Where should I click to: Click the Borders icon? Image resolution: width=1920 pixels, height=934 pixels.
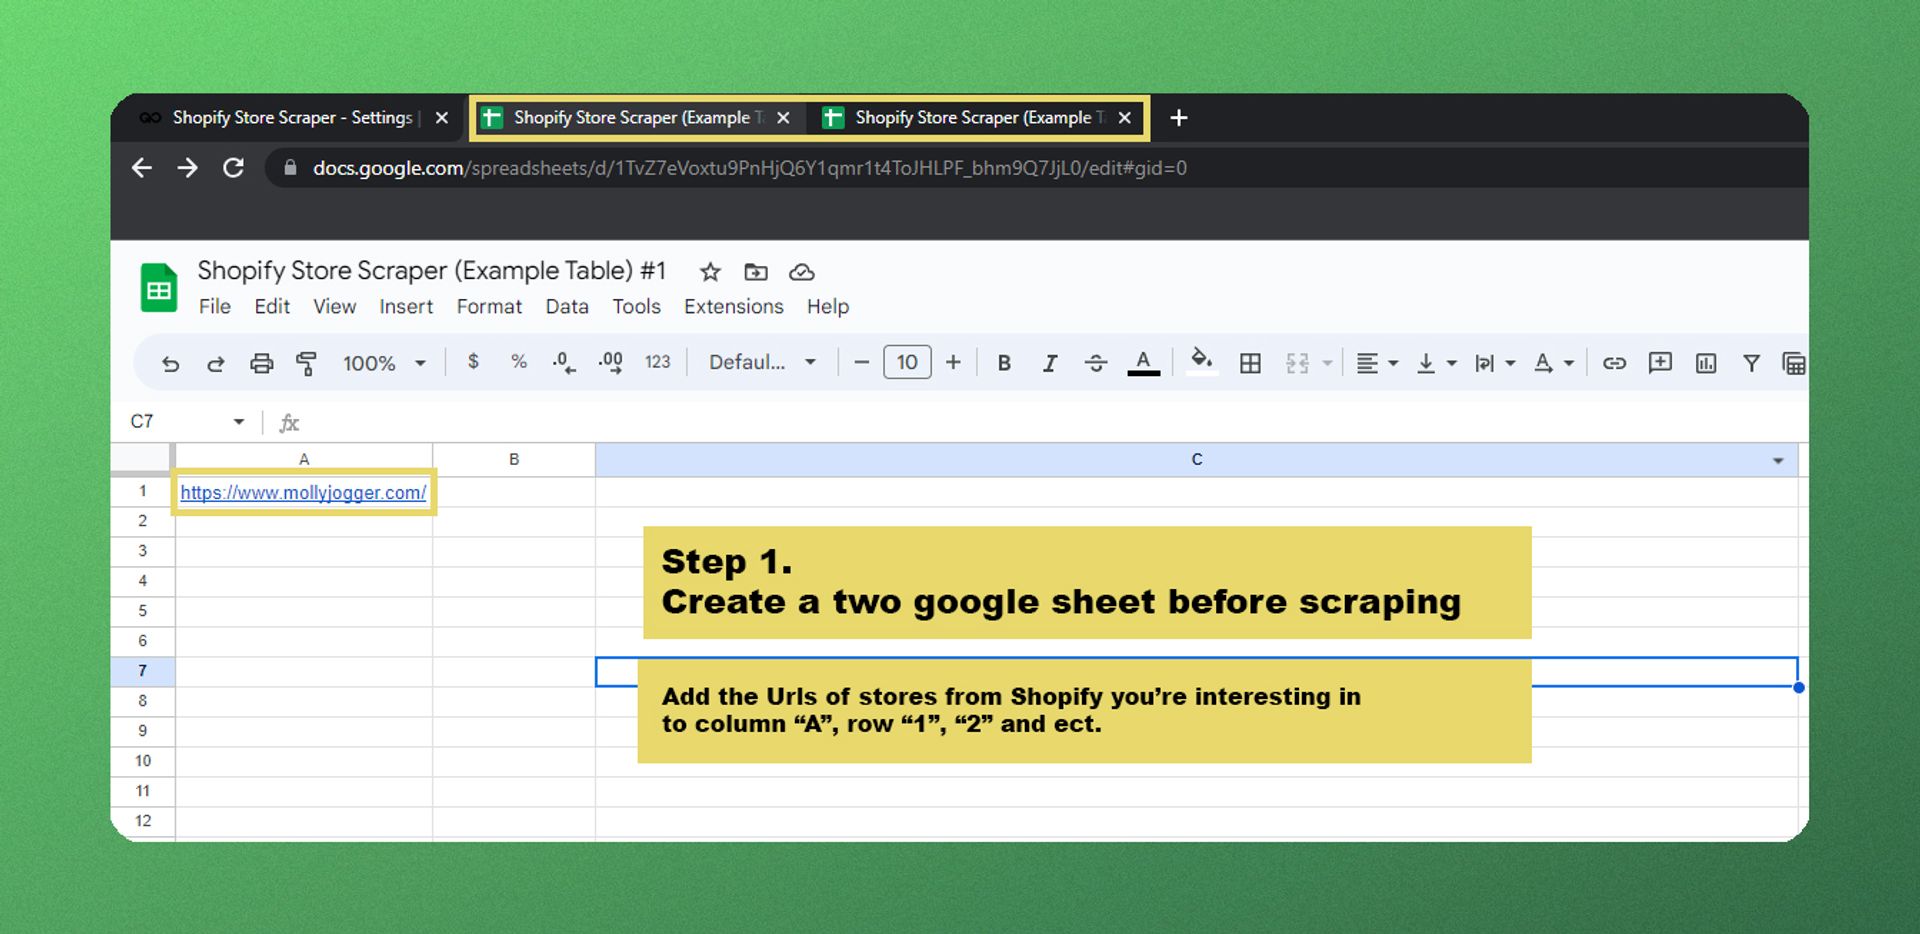click(1250, 363)
